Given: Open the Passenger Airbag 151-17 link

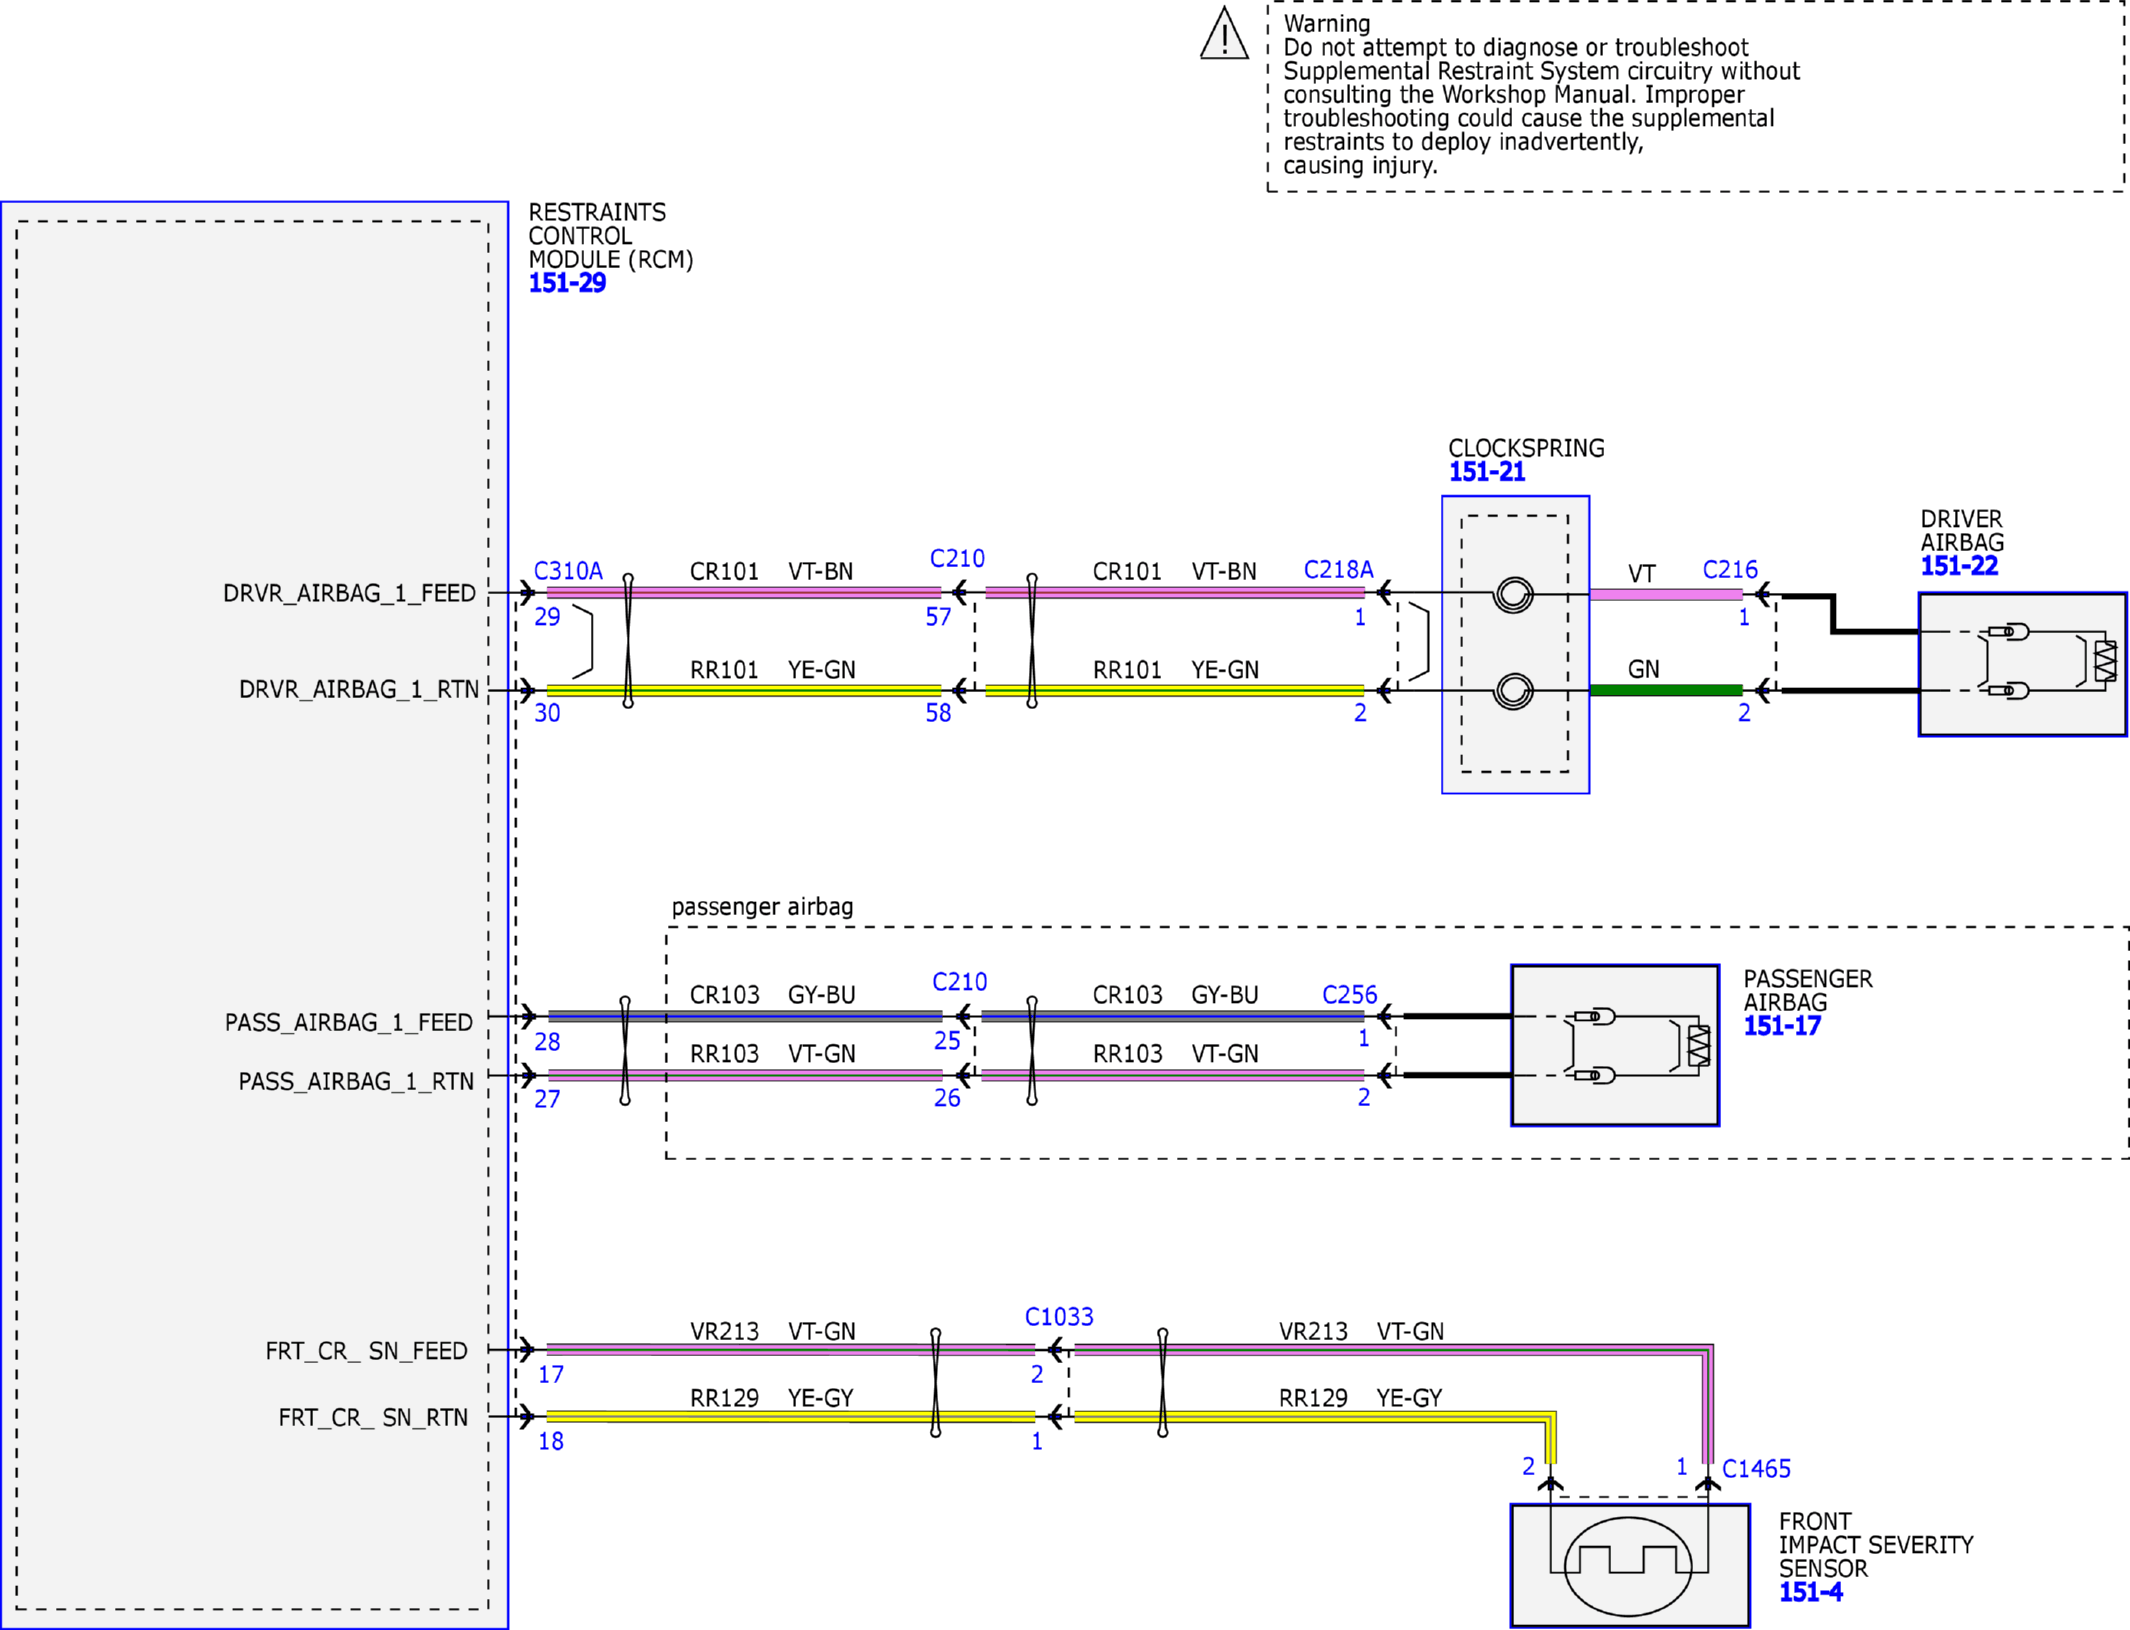Looking at the screenshot, I should point(1782,1026).
